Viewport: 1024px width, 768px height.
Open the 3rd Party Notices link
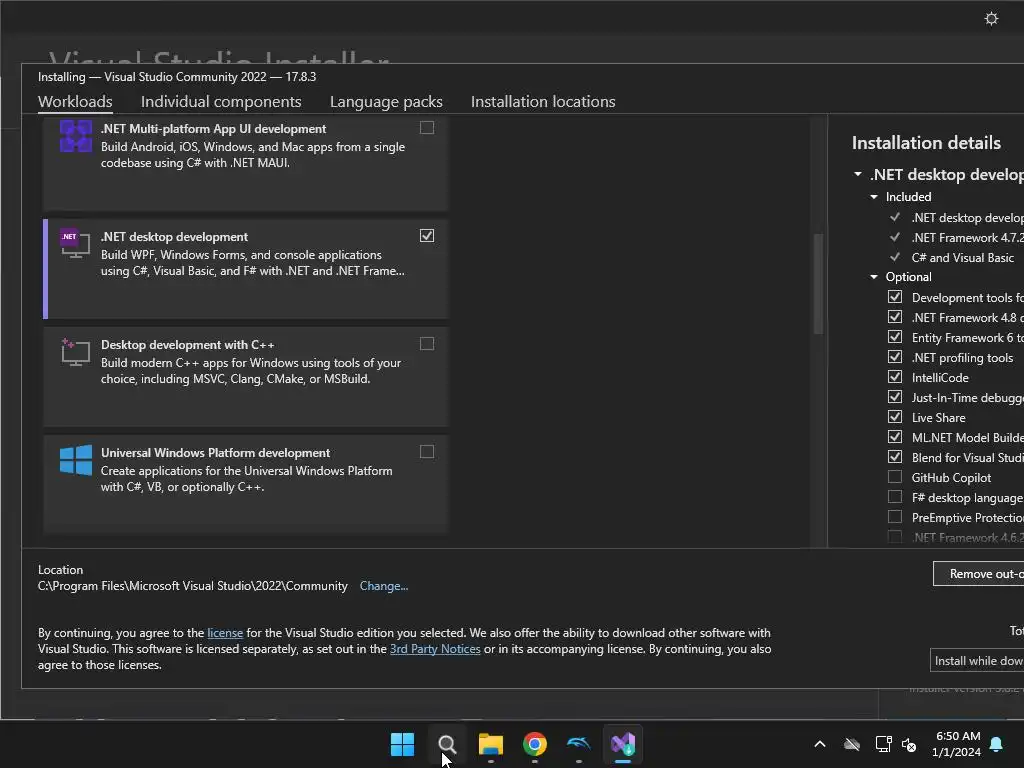(435, 649)
